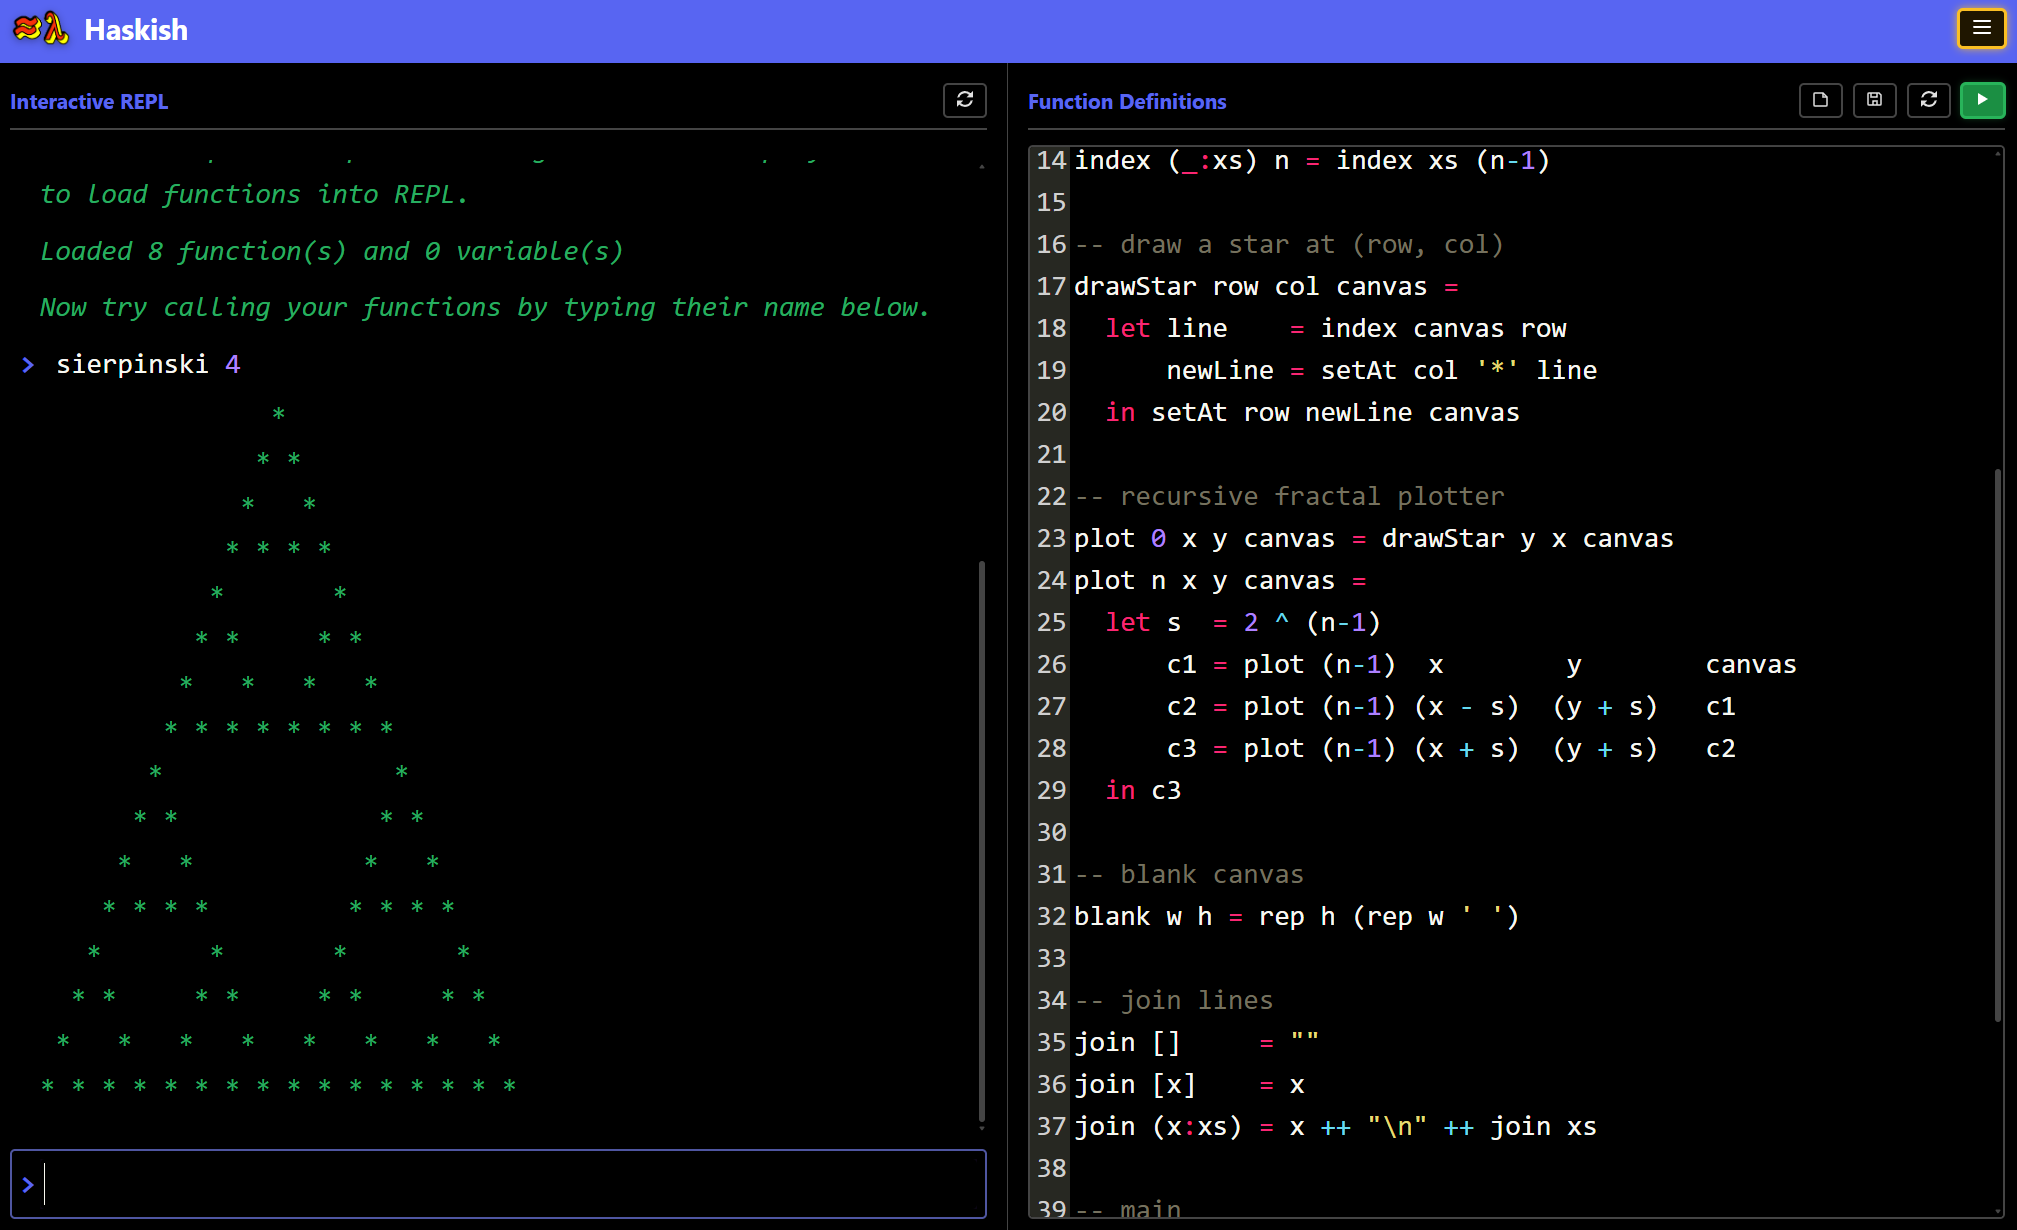Click line 37 join (x:xs) definition
Image resolution: width=2017 pixels, height=1230 pixels.
pyautogui.click(x=1335, y=1127)
